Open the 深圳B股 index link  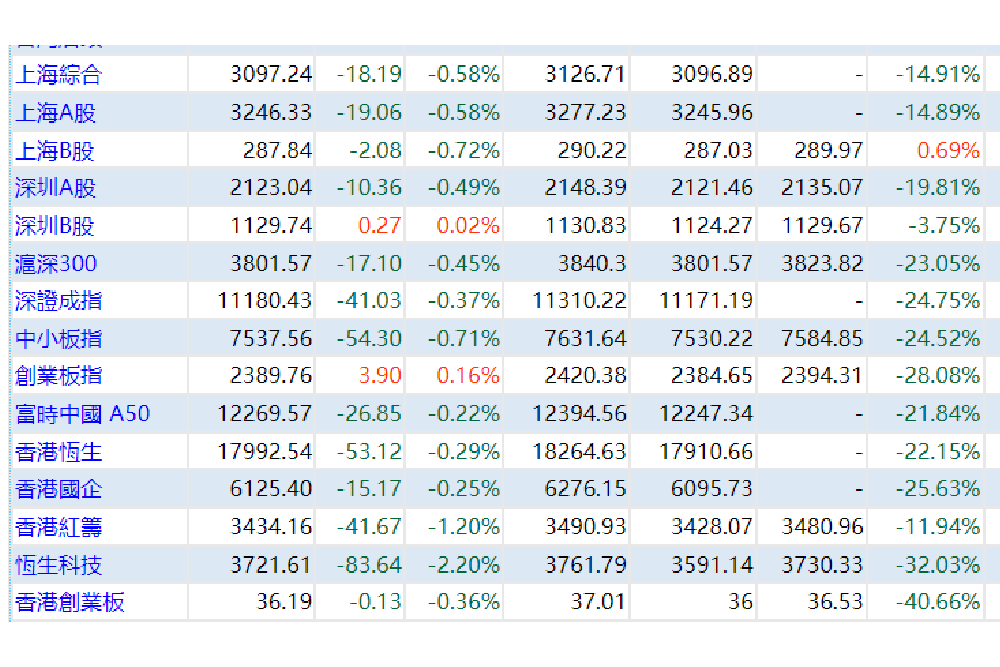(55, 226)
